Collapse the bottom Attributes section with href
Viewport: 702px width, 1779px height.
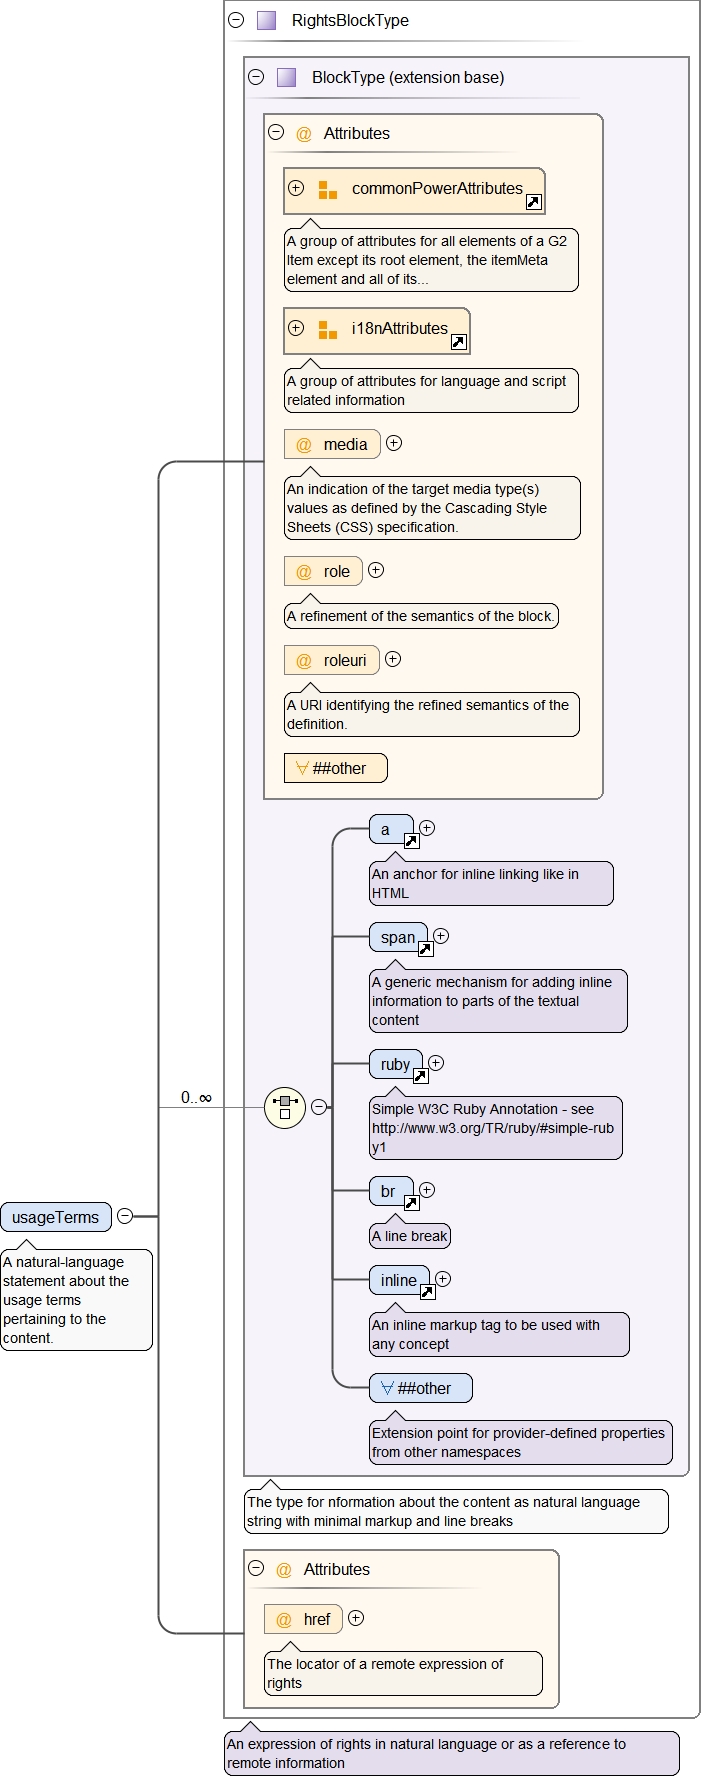point(256,1569)
